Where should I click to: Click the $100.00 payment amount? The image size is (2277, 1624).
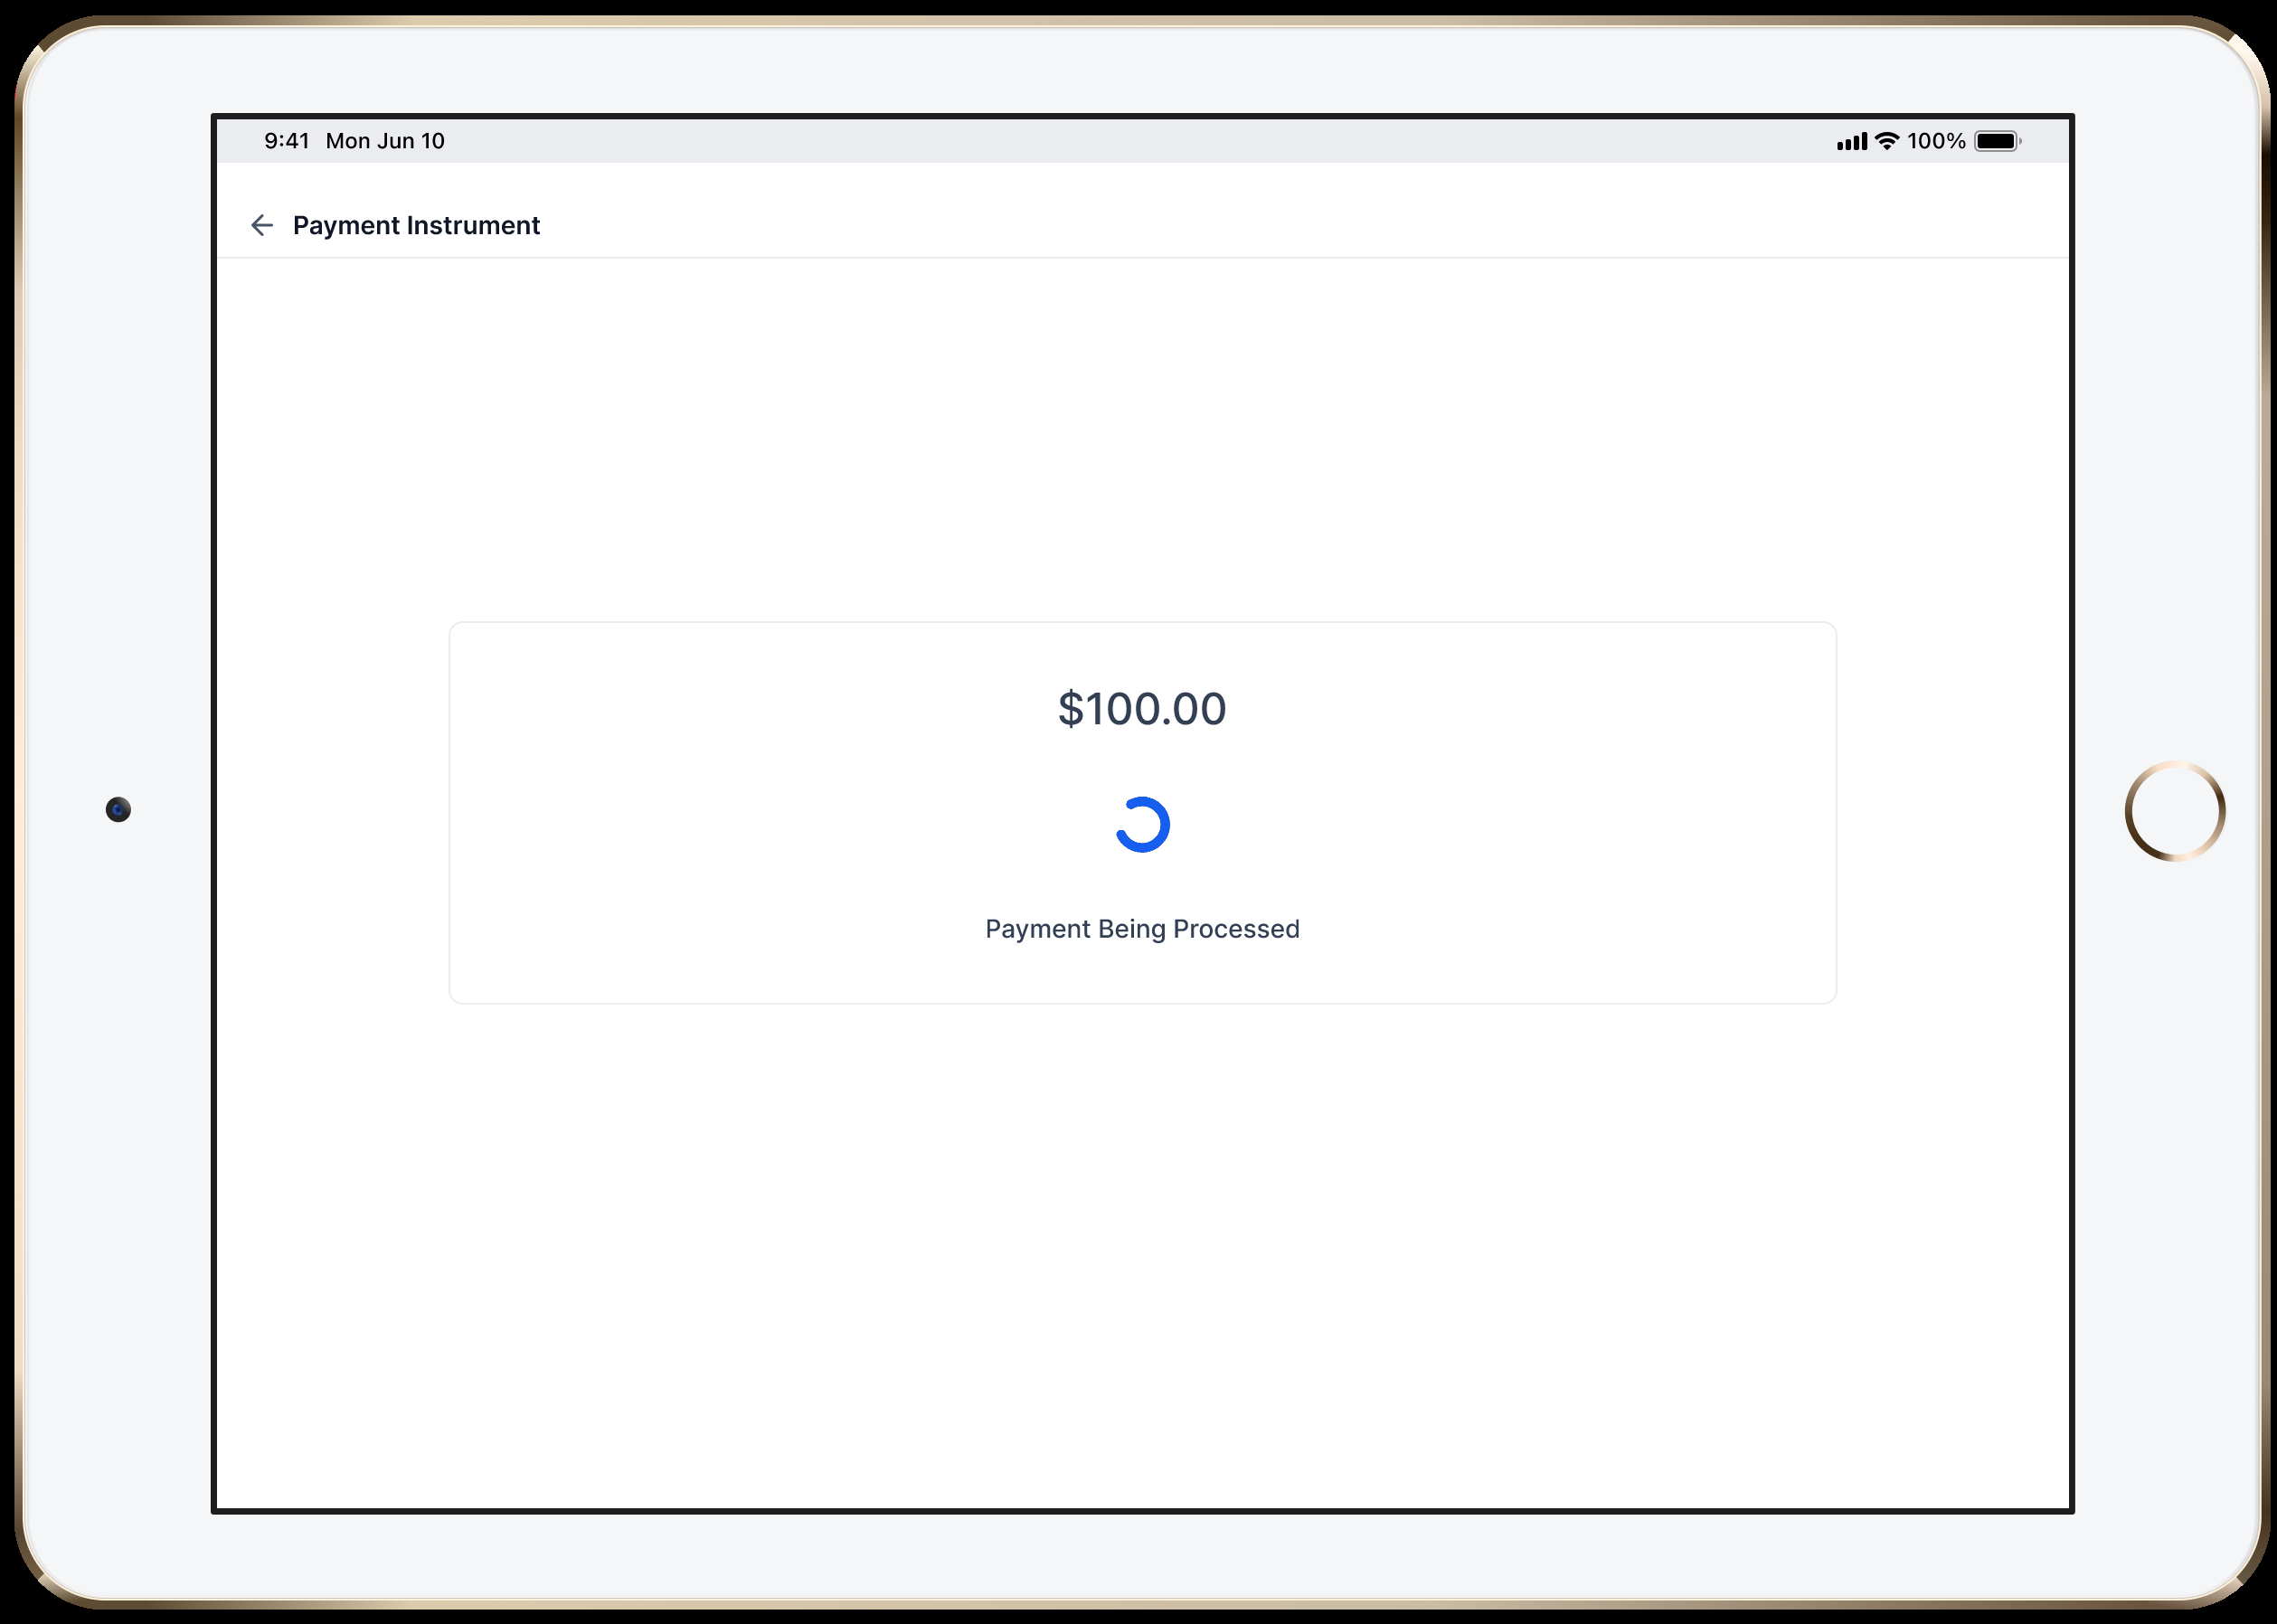1142,709
